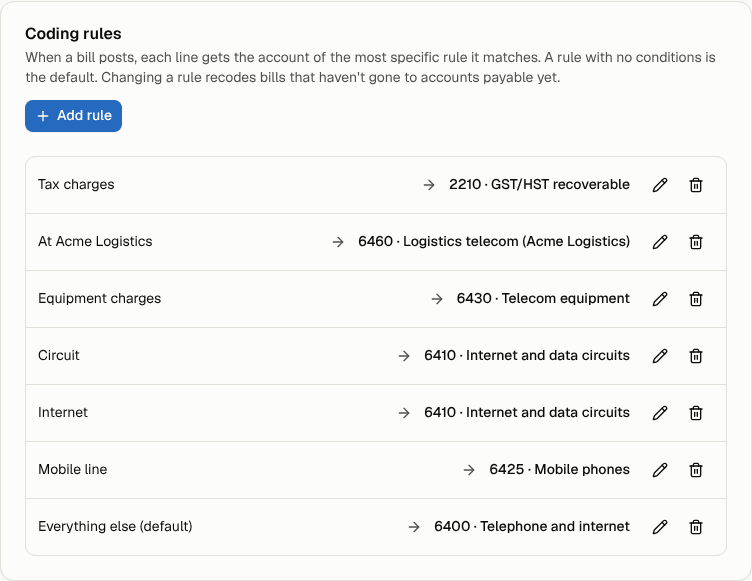Select the Tax charges condition text
This screenshot has height=581, width=752.
point(76,185)
